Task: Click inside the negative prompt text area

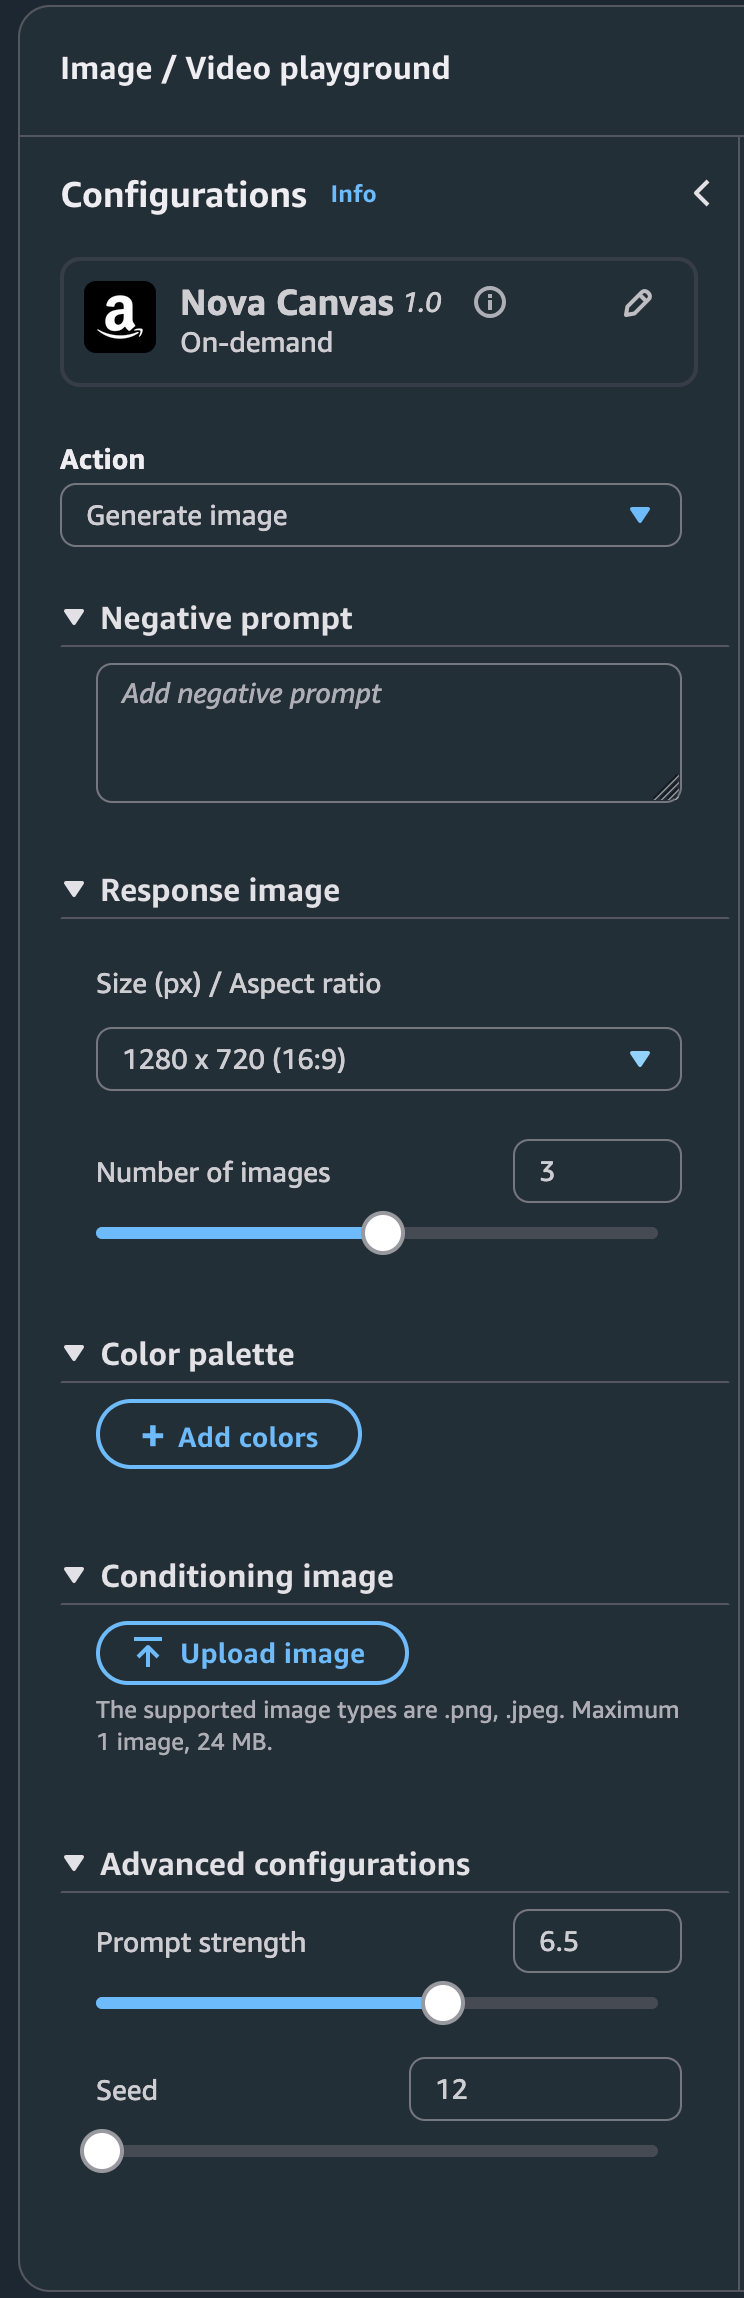Action: pos(388,732)
